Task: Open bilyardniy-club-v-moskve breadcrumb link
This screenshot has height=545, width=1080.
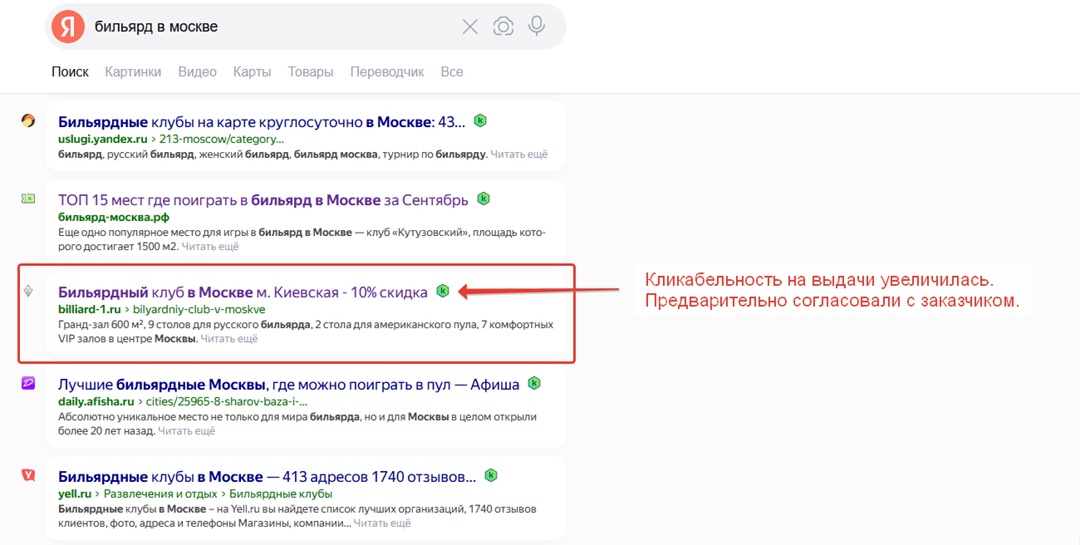Action: click(x=197, y=309)
